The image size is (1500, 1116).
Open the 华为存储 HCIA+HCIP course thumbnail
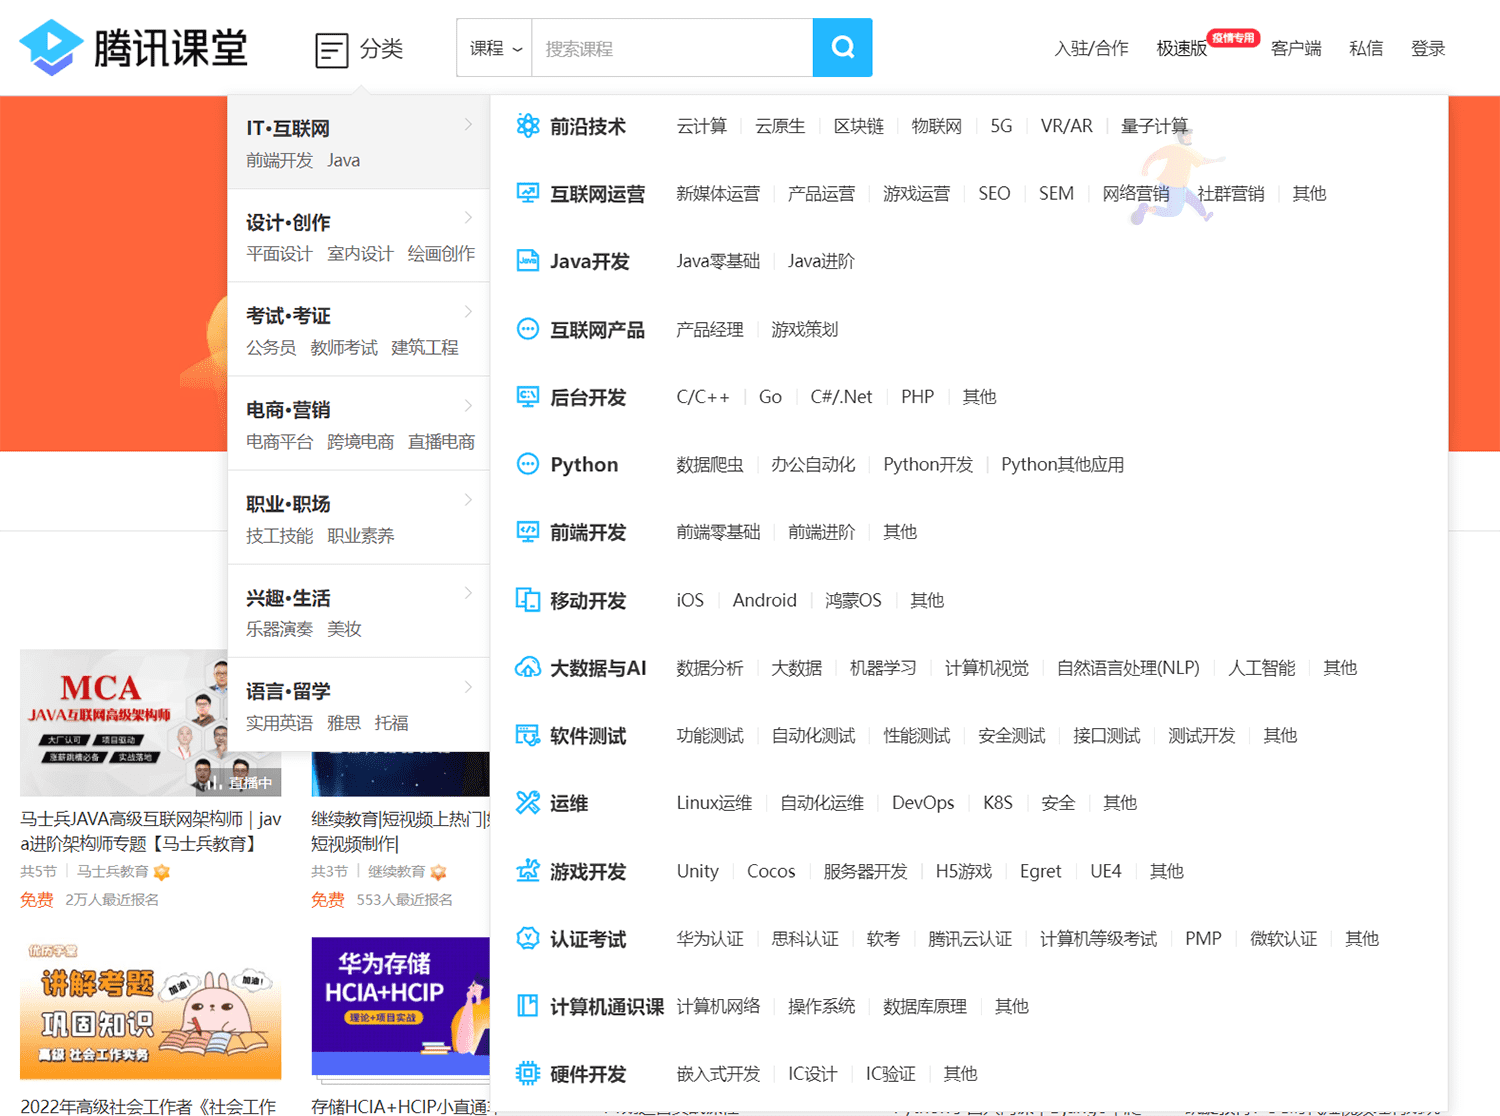click(x=400, y=1006)
